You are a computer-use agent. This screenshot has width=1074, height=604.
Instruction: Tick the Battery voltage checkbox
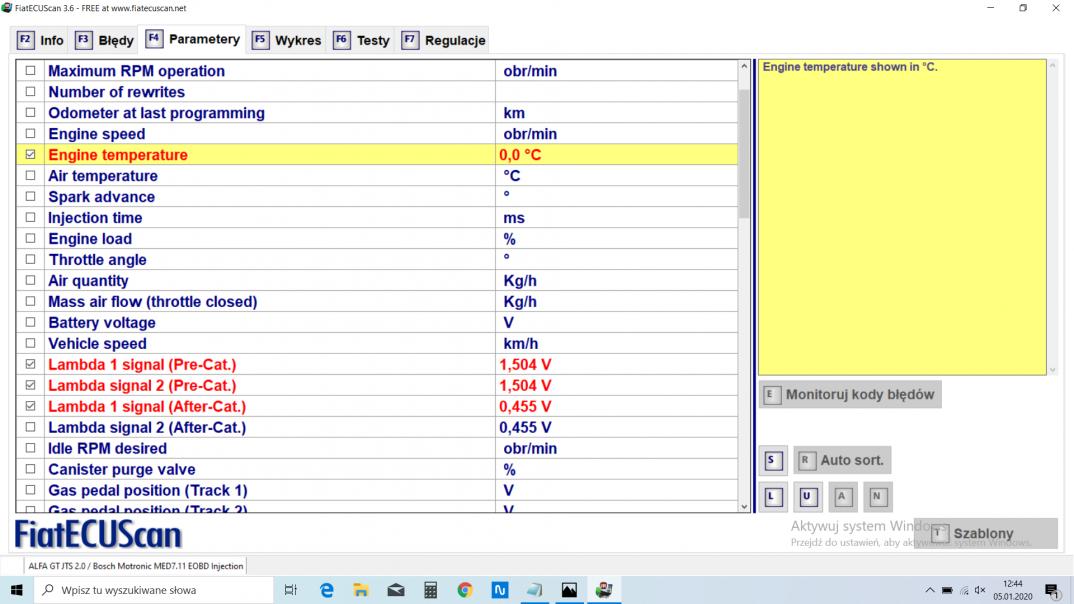(x=30, y=322)
